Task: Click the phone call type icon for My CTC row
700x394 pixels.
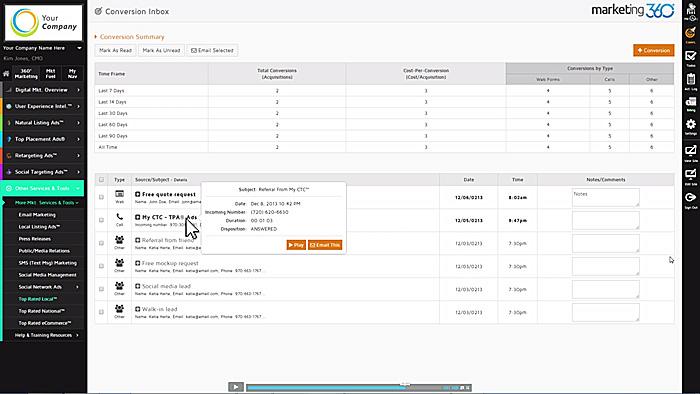Action: pyautogui.click(x=119, y=217)
